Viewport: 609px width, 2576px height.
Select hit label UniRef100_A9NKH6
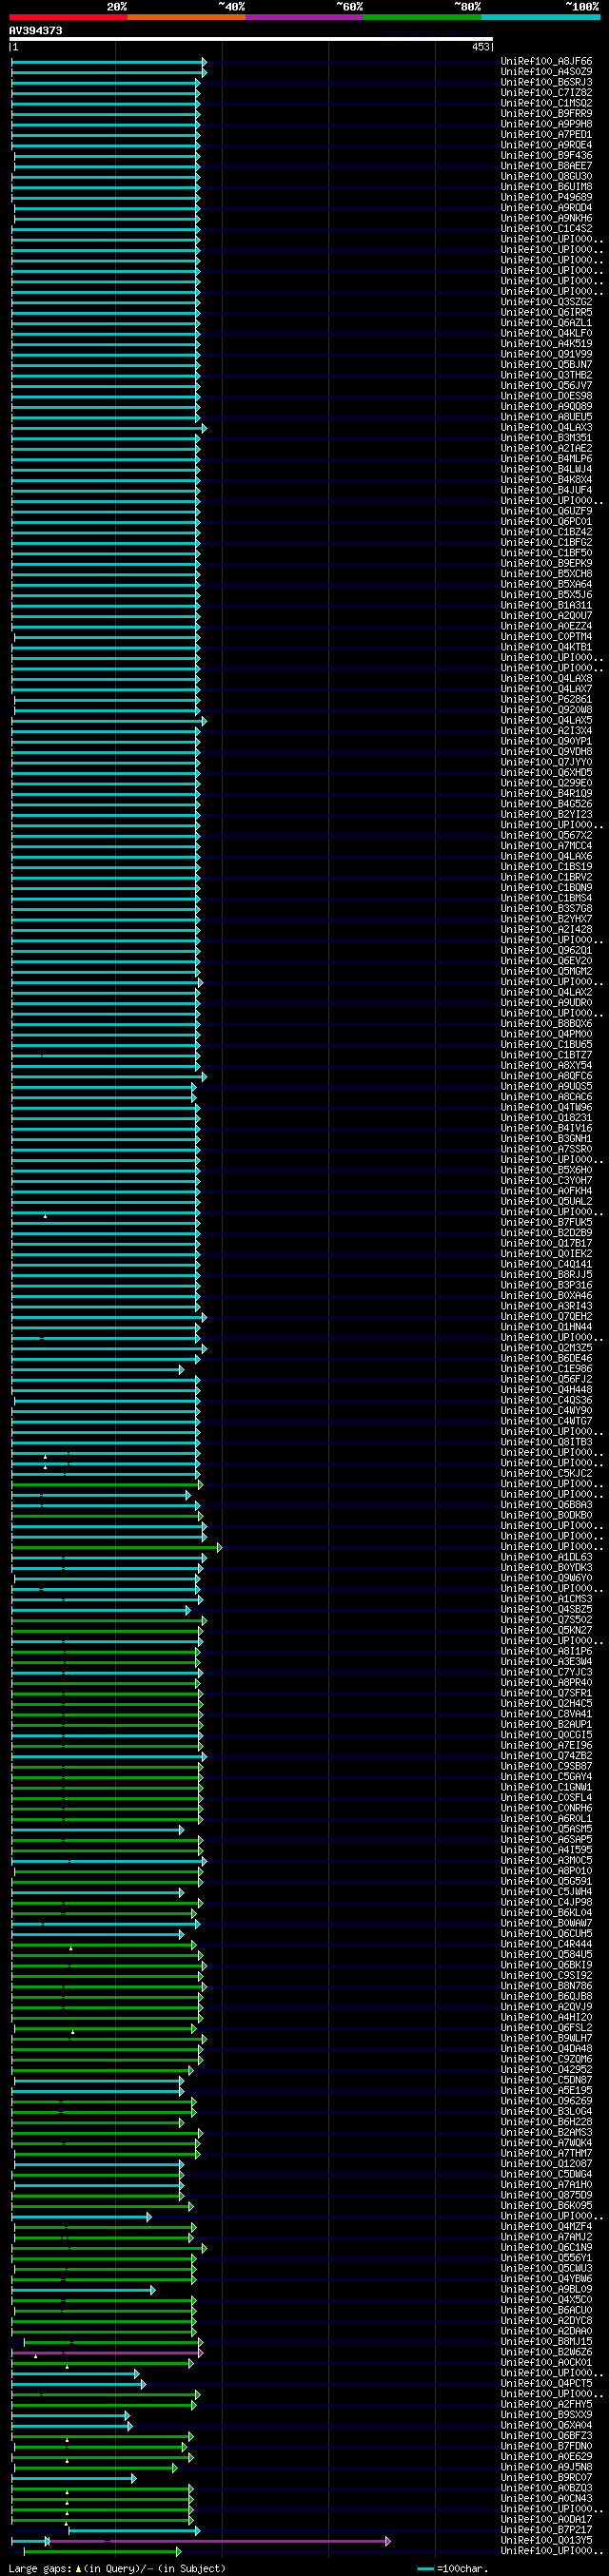click(x=546, y=219)
